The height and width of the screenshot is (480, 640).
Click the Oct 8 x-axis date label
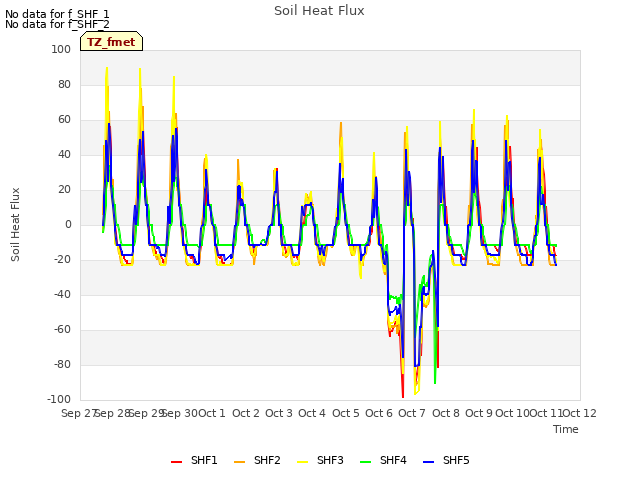446,413
